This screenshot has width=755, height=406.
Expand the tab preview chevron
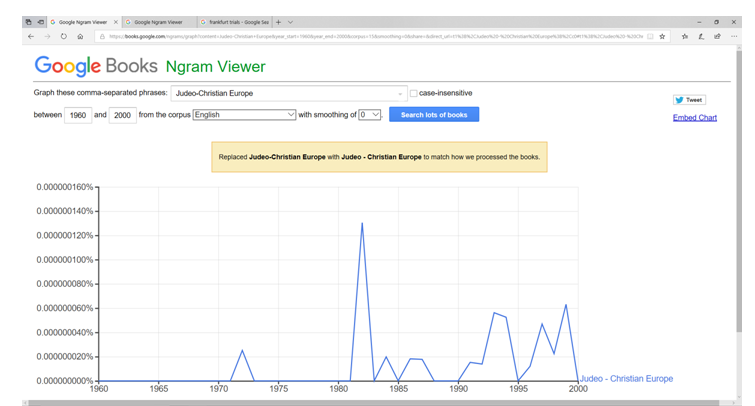coord(290,22)
